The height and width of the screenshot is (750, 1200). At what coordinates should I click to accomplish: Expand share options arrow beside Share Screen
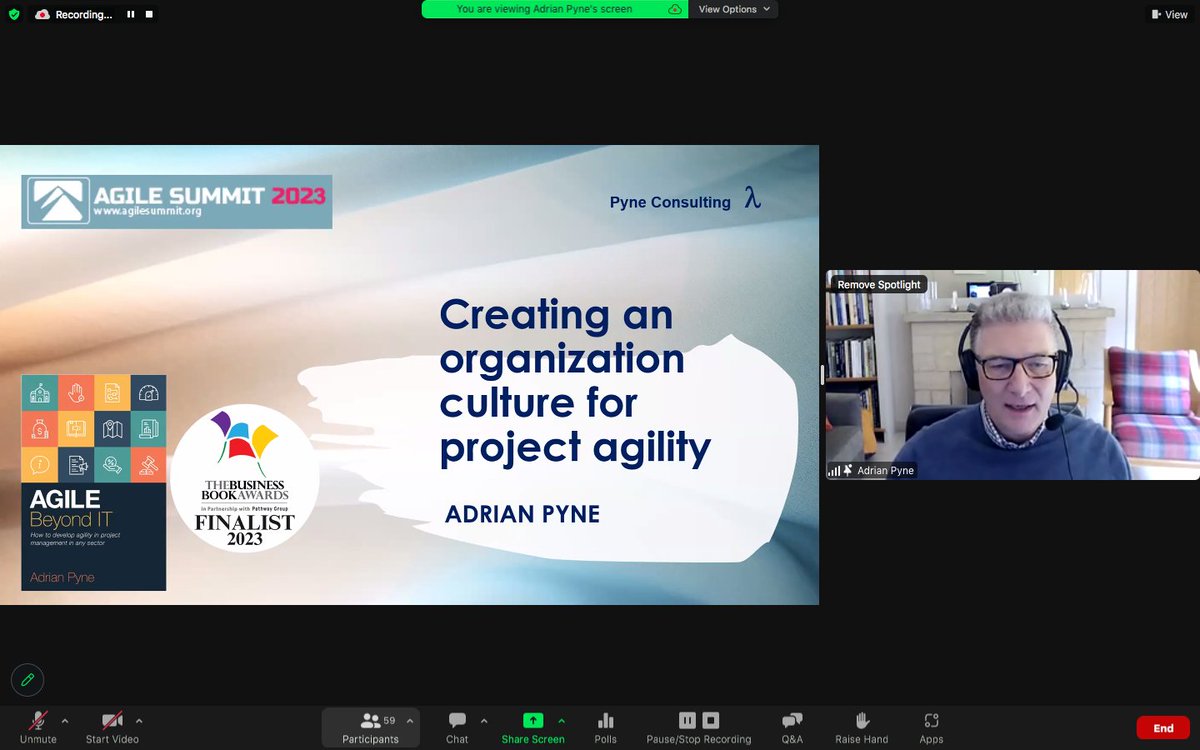click(x=561, y=720)
